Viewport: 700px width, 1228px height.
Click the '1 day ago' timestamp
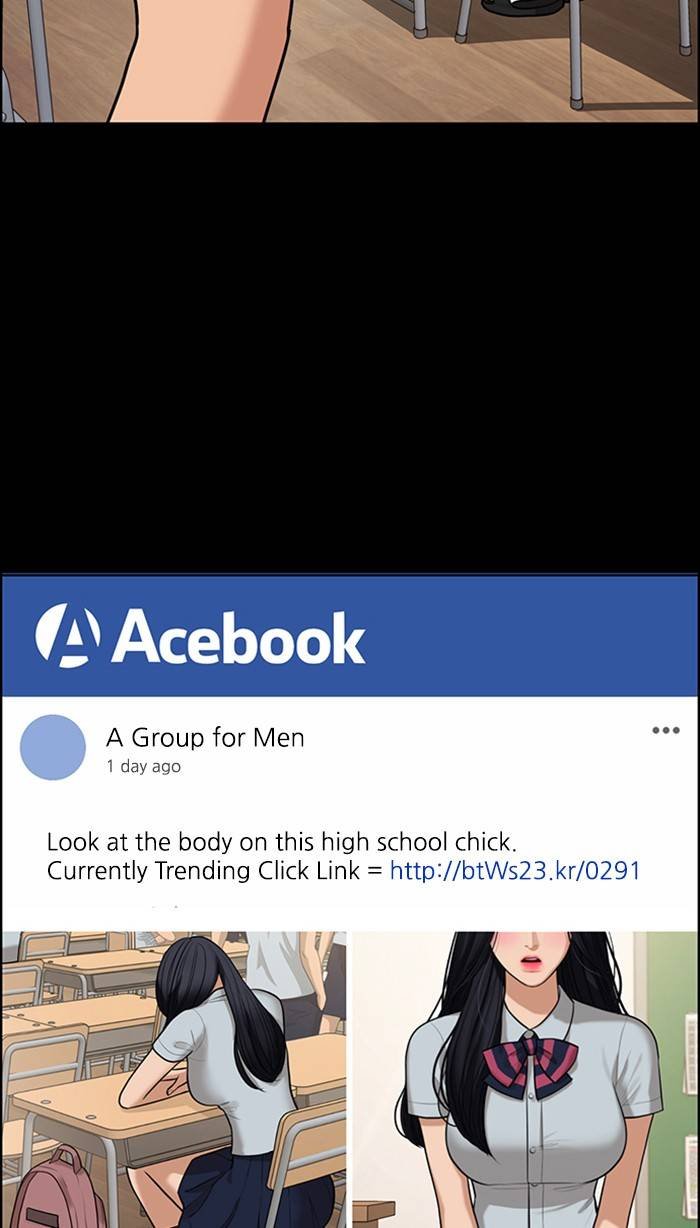tap(144, 767)
